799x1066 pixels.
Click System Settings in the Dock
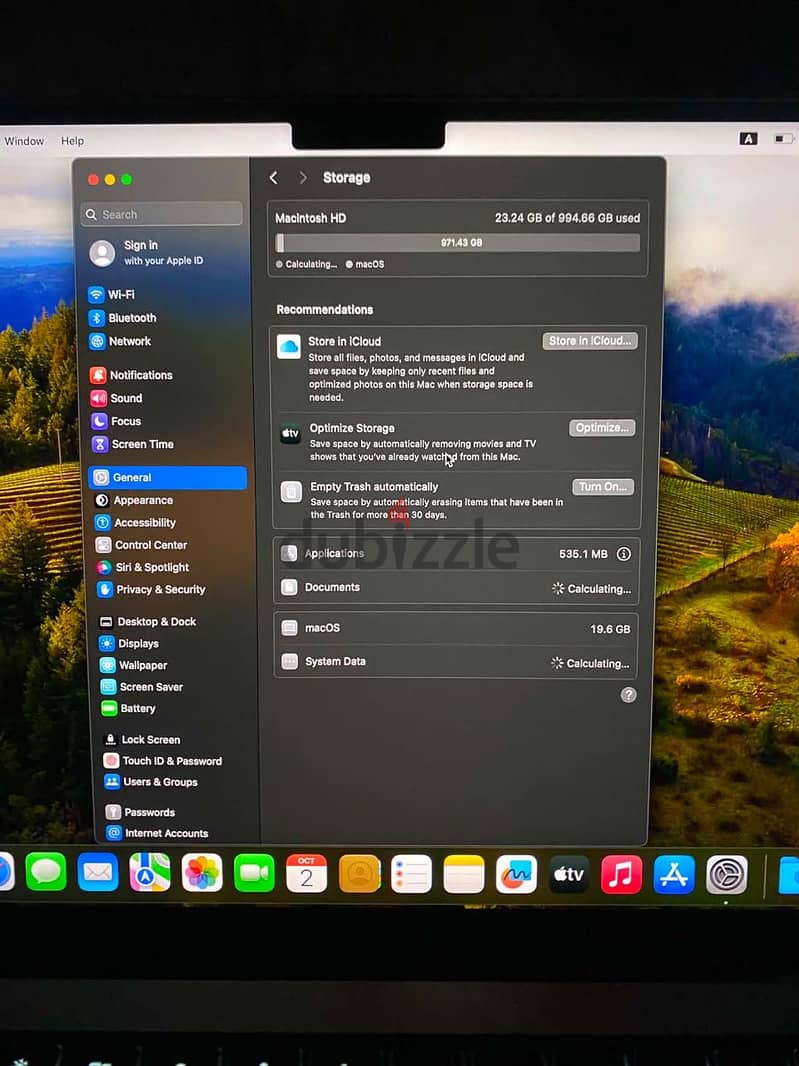point(726,875)
